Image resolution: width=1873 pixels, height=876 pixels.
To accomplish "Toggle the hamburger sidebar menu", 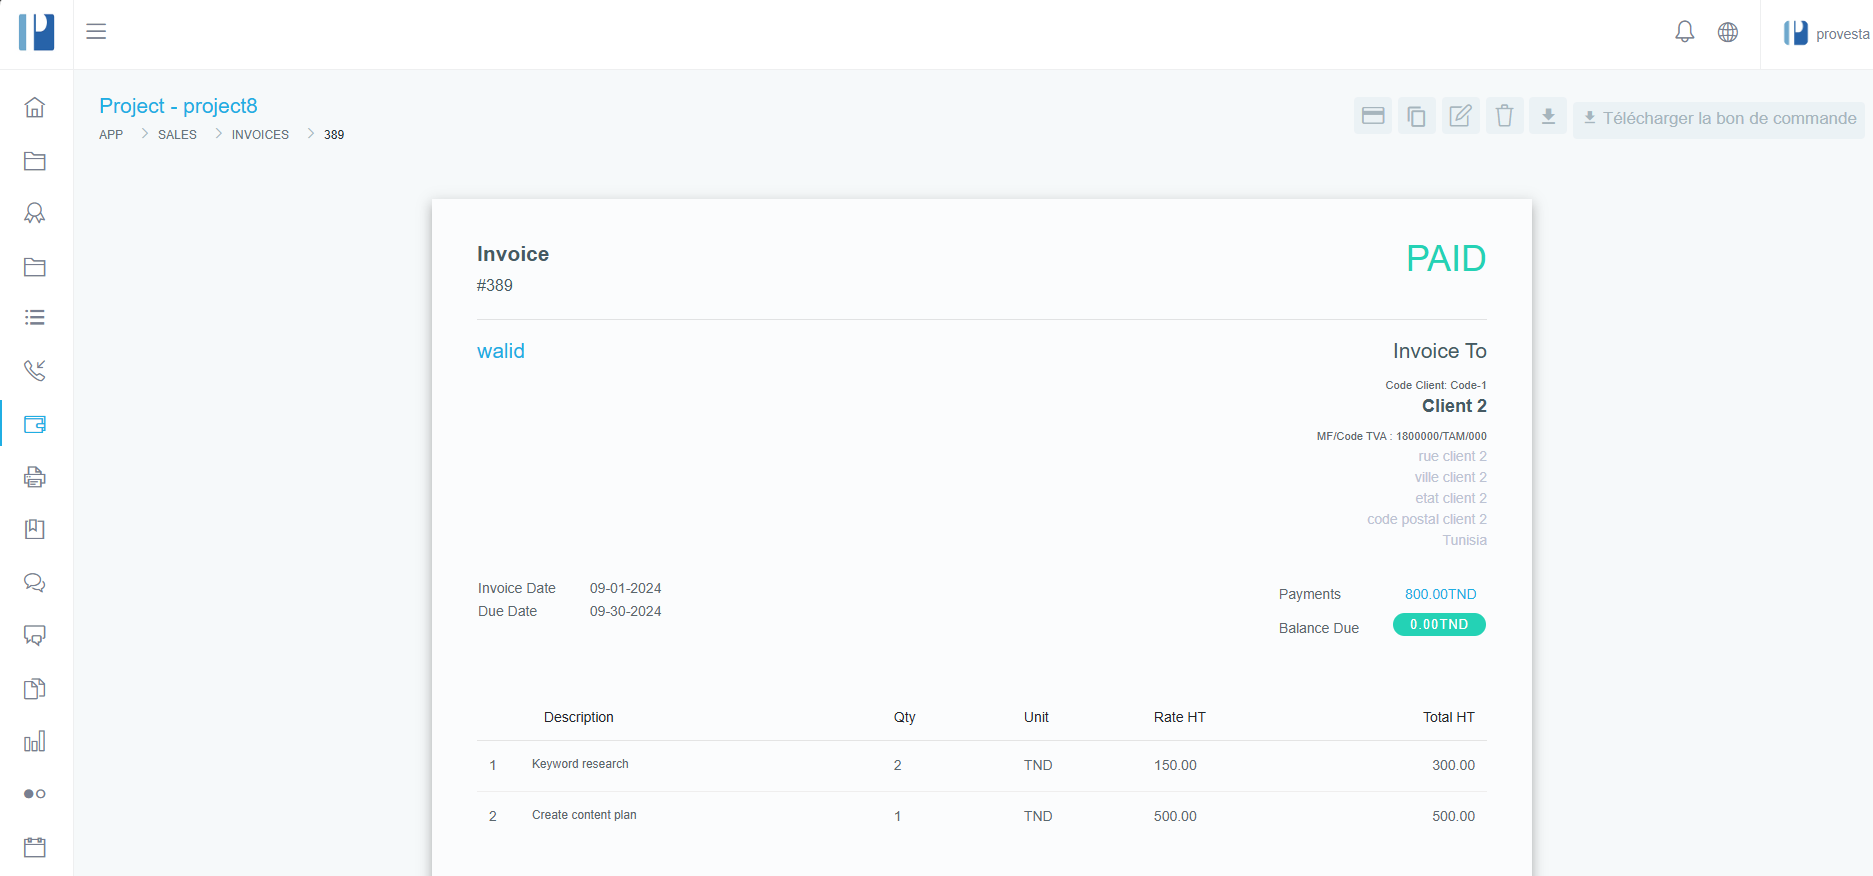I will [96, 32].
